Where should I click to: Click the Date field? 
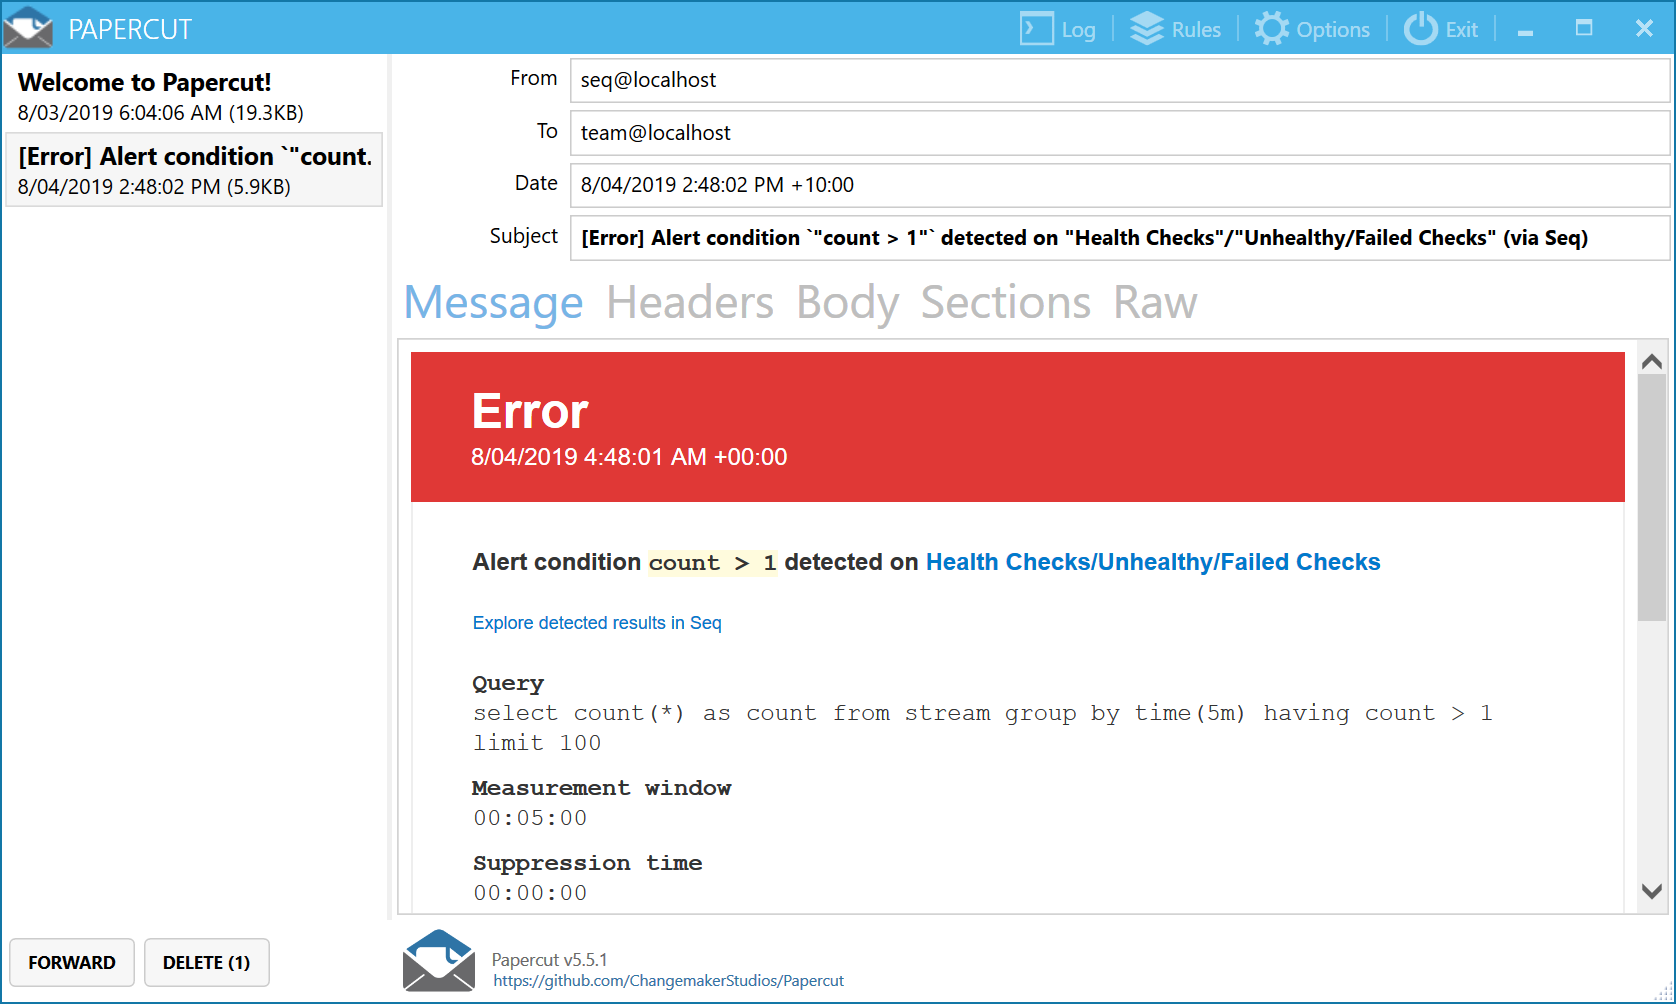point(1120,185)
